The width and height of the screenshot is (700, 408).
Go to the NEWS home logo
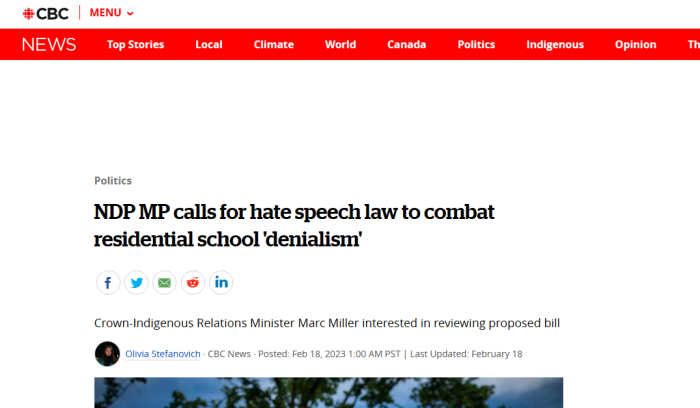coord(49,45)
